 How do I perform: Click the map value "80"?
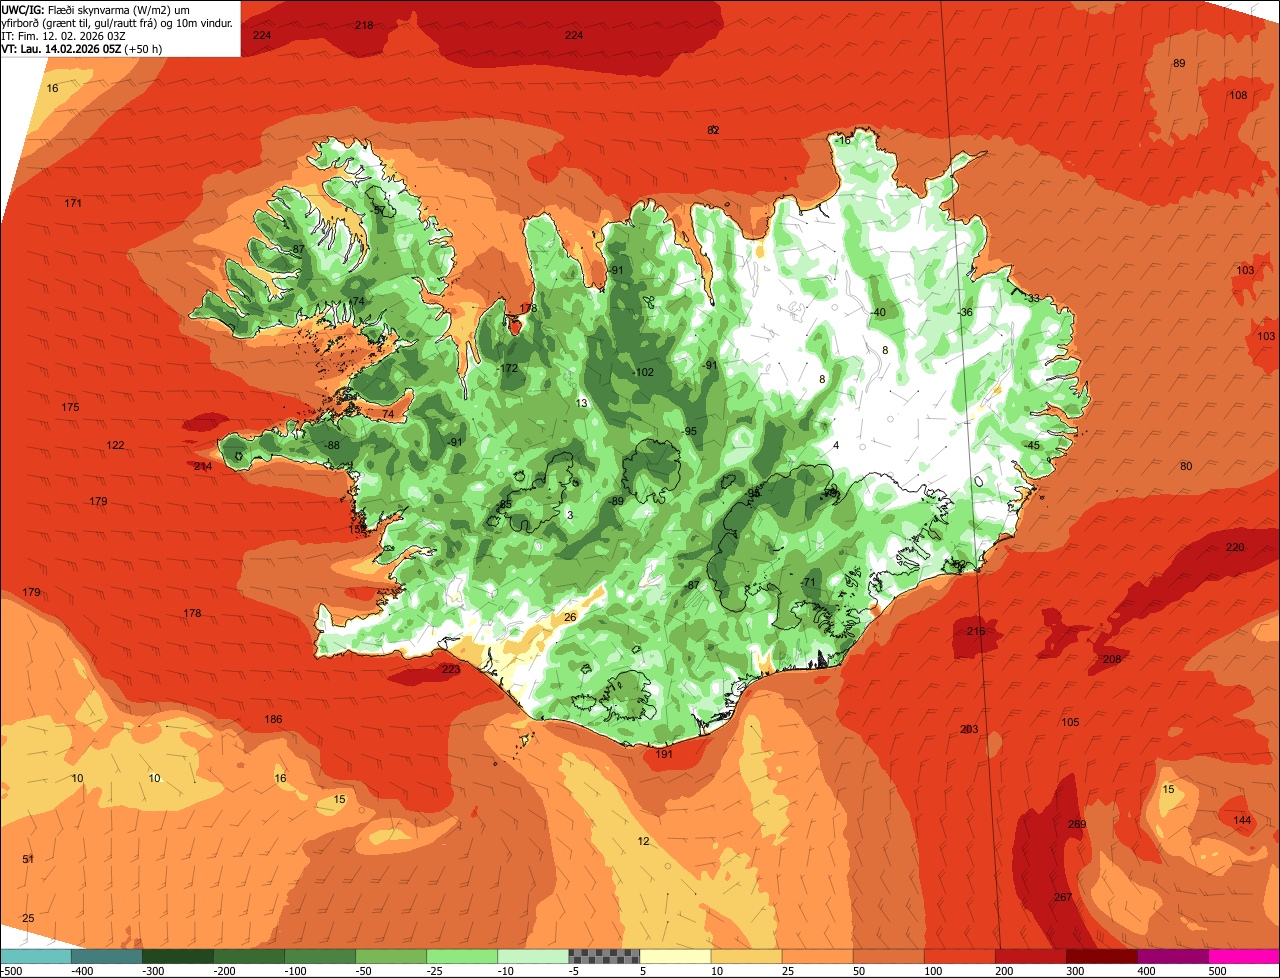click(1186, 466)
